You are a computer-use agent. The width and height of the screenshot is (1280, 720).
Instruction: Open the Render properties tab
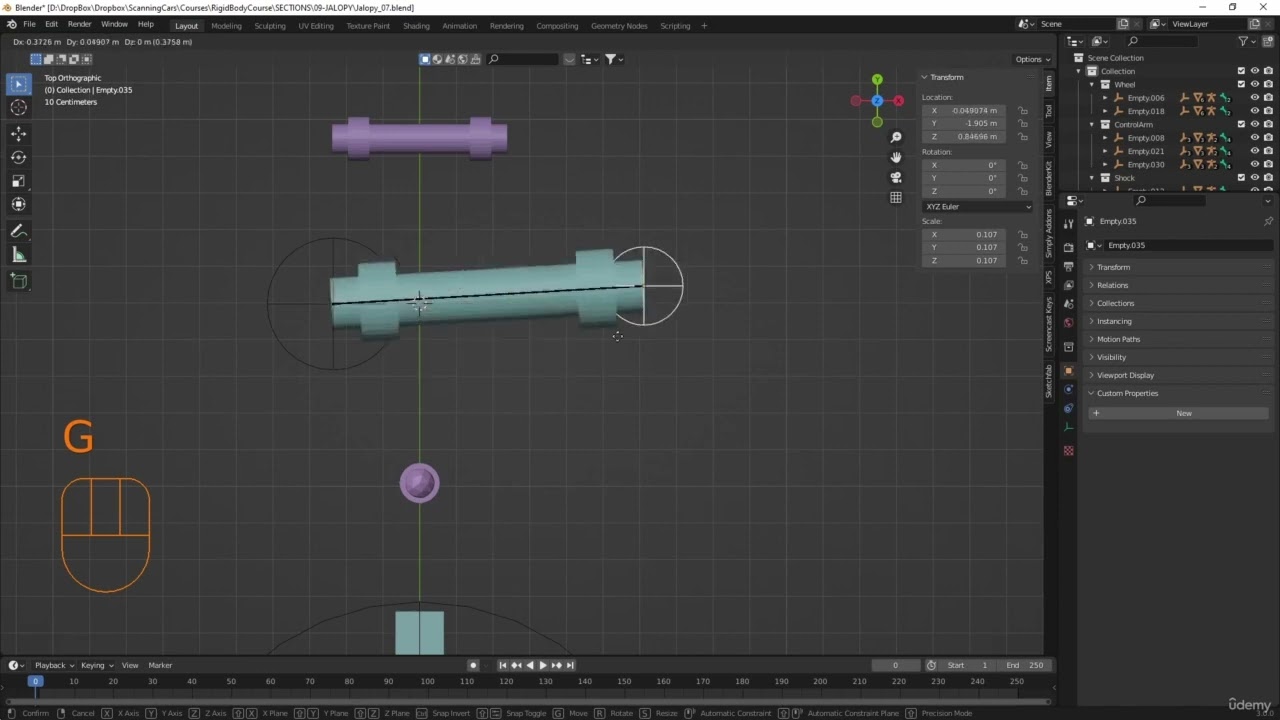(x=1068, y=247)
